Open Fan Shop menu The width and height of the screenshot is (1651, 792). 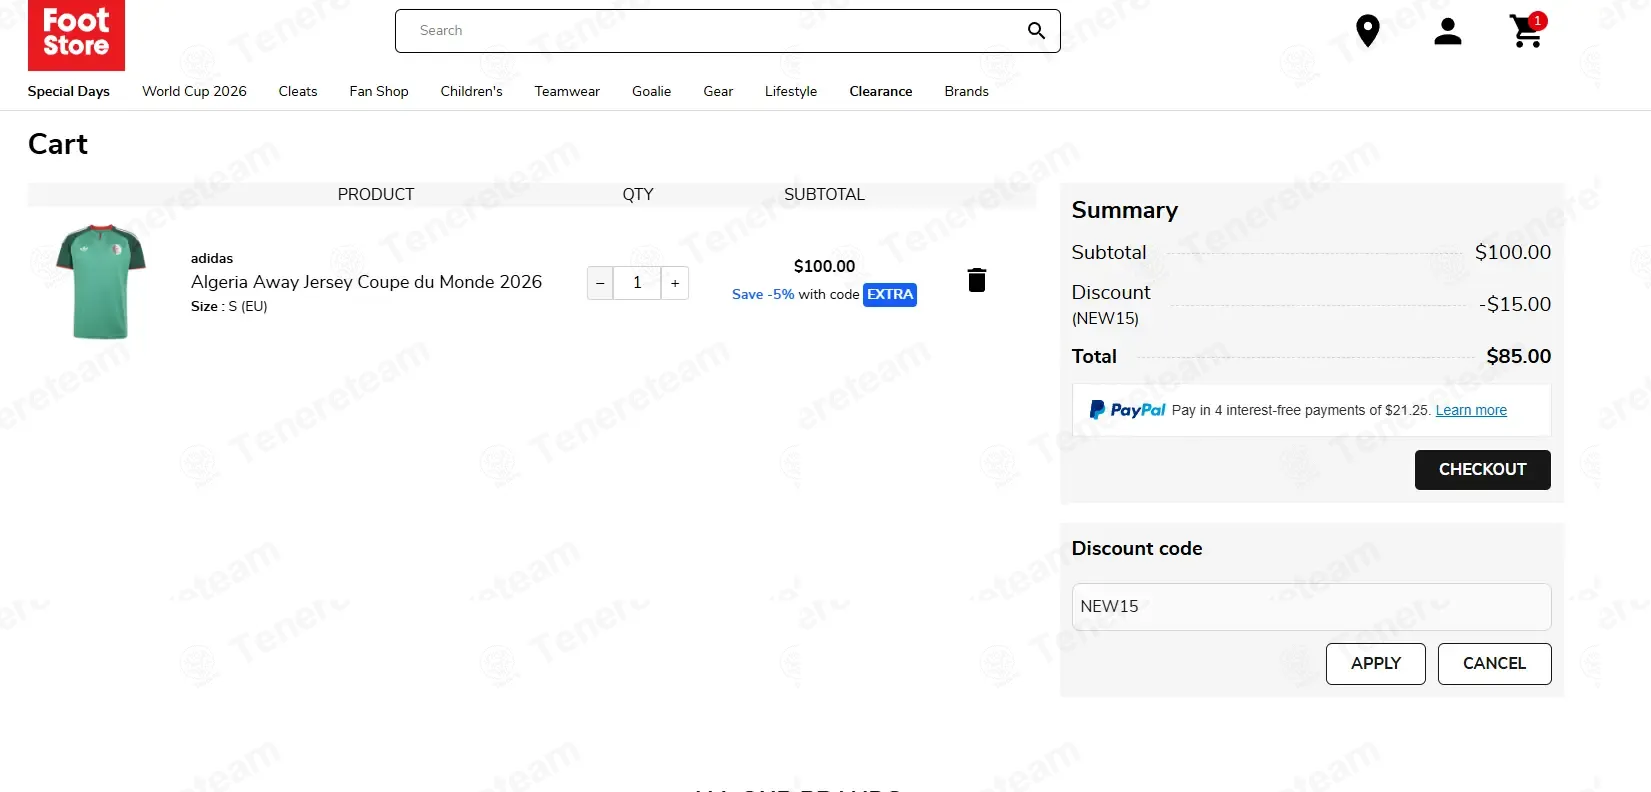[379, 91]
